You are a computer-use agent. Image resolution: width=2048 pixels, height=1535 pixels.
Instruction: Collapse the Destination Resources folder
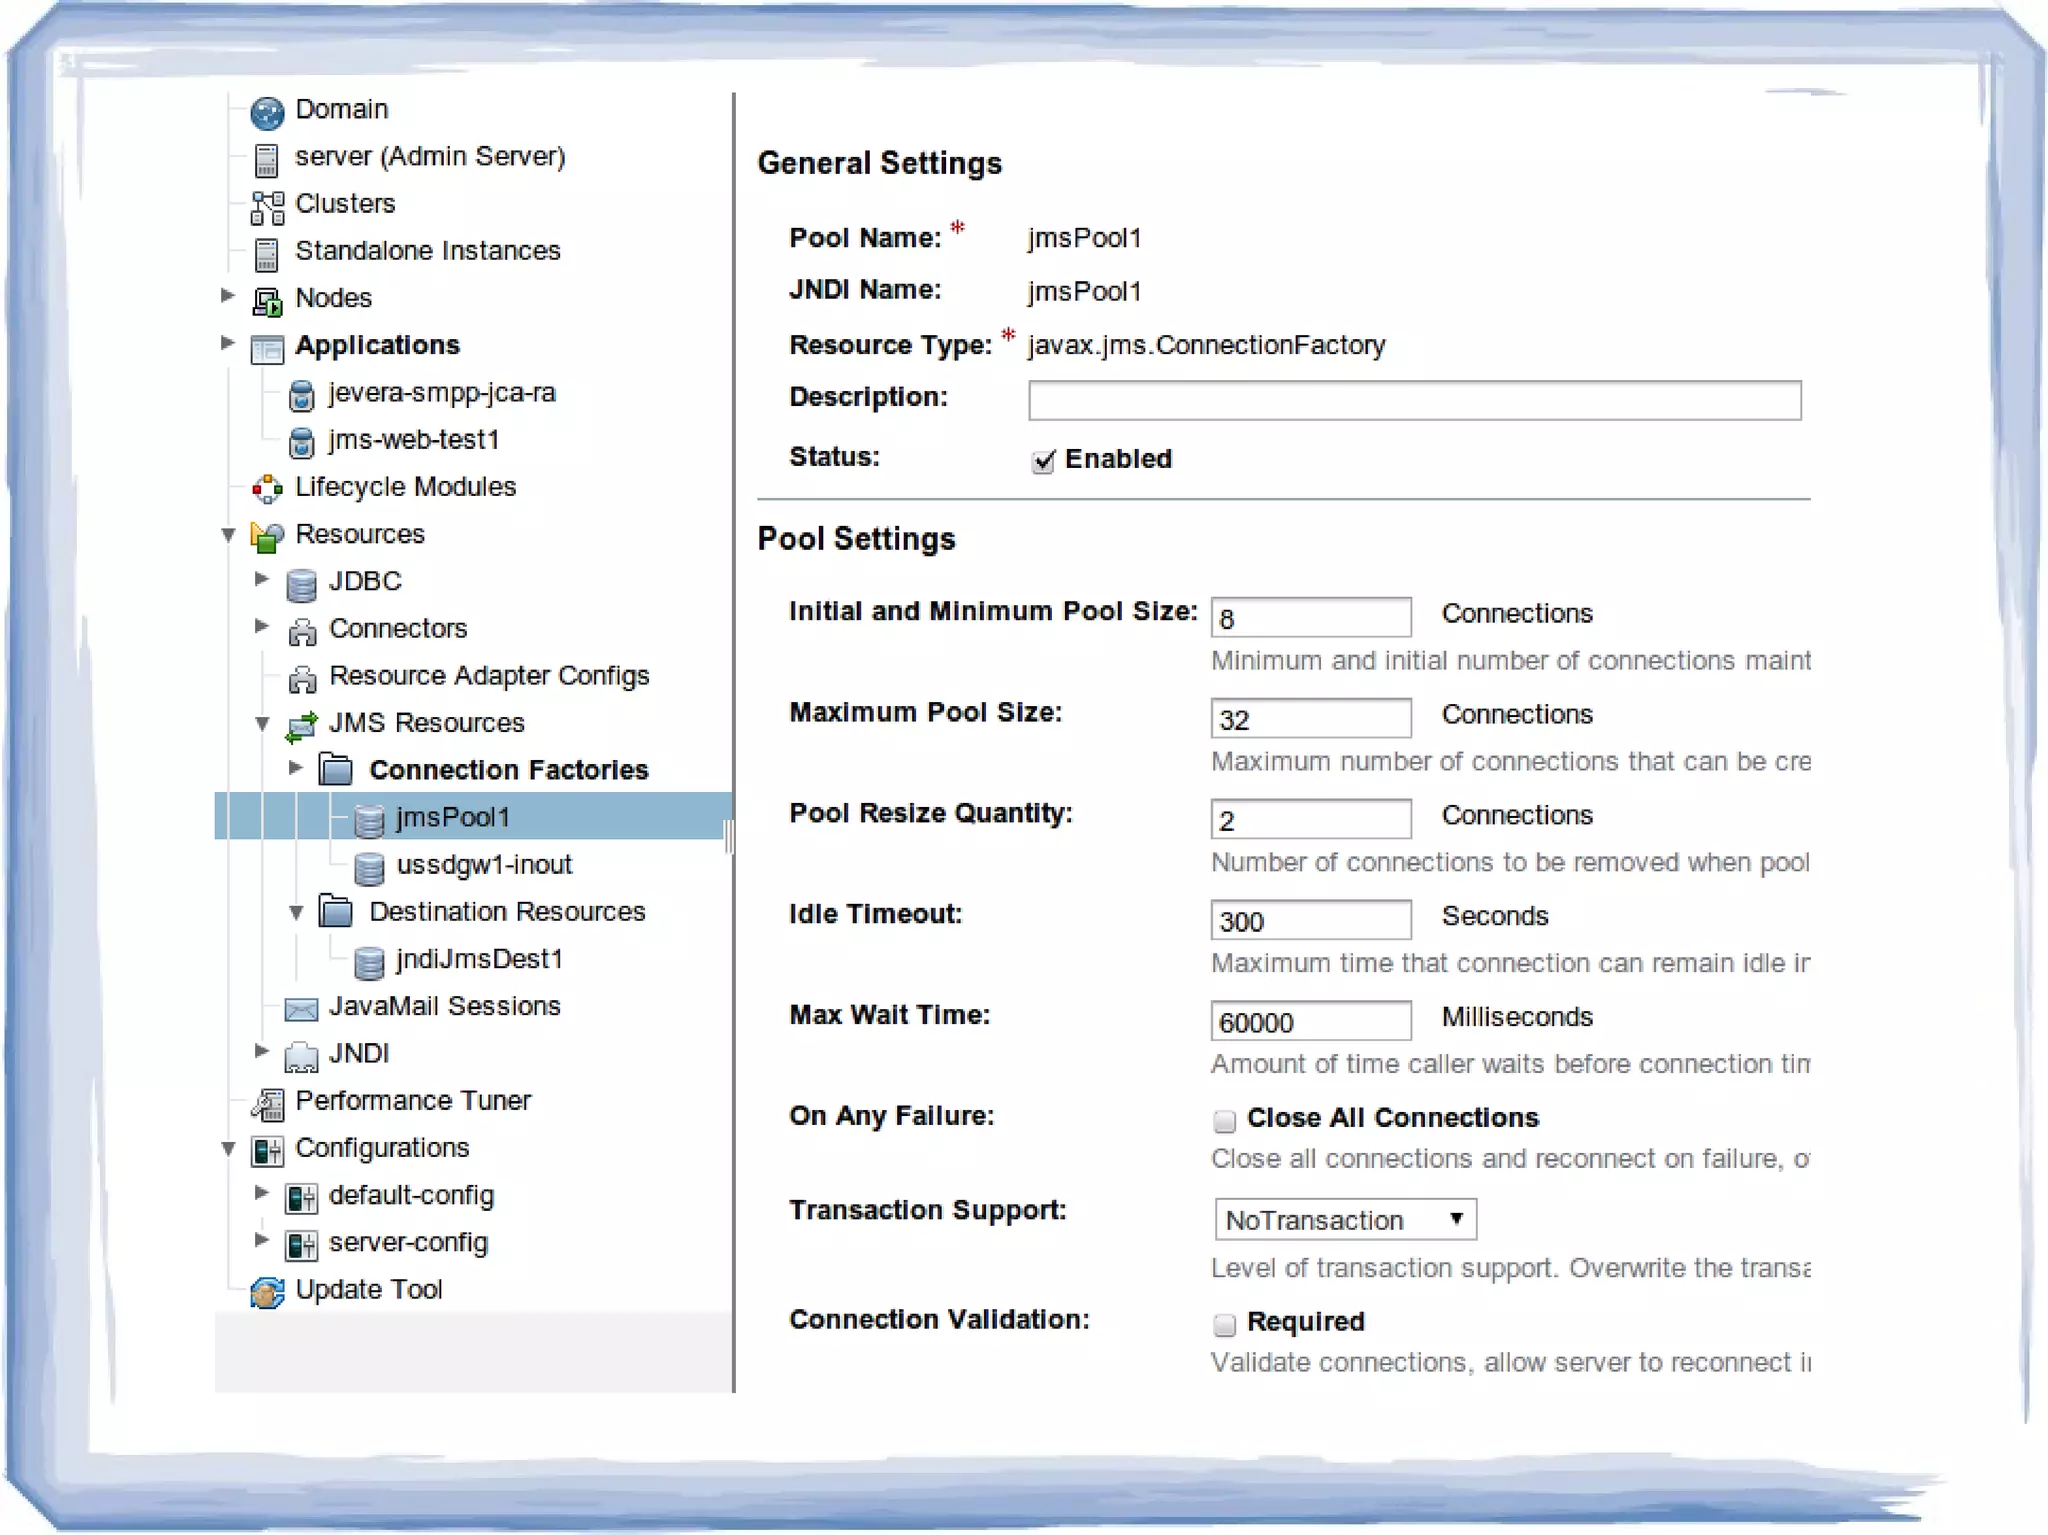(x=296, y=912)
